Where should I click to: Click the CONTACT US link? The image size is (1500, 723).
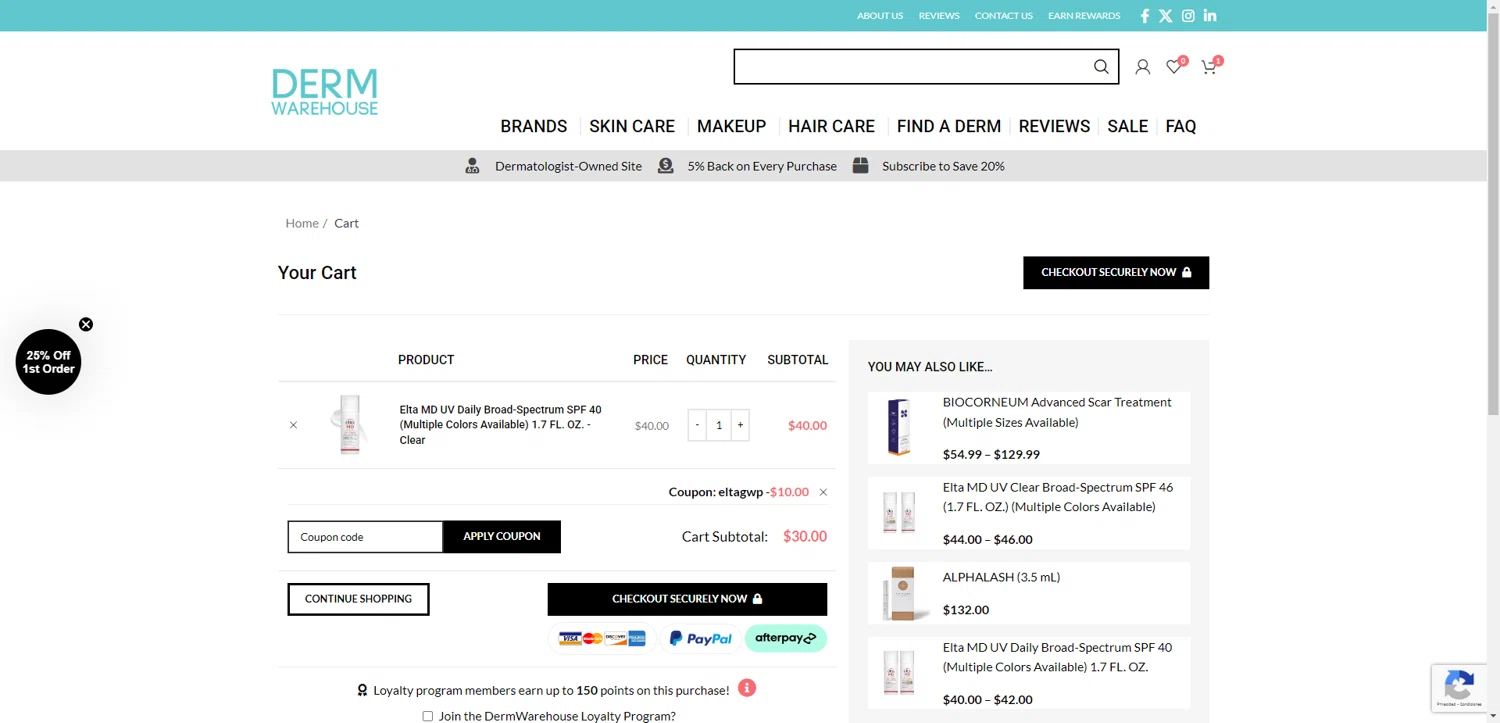pos(1004,16)
